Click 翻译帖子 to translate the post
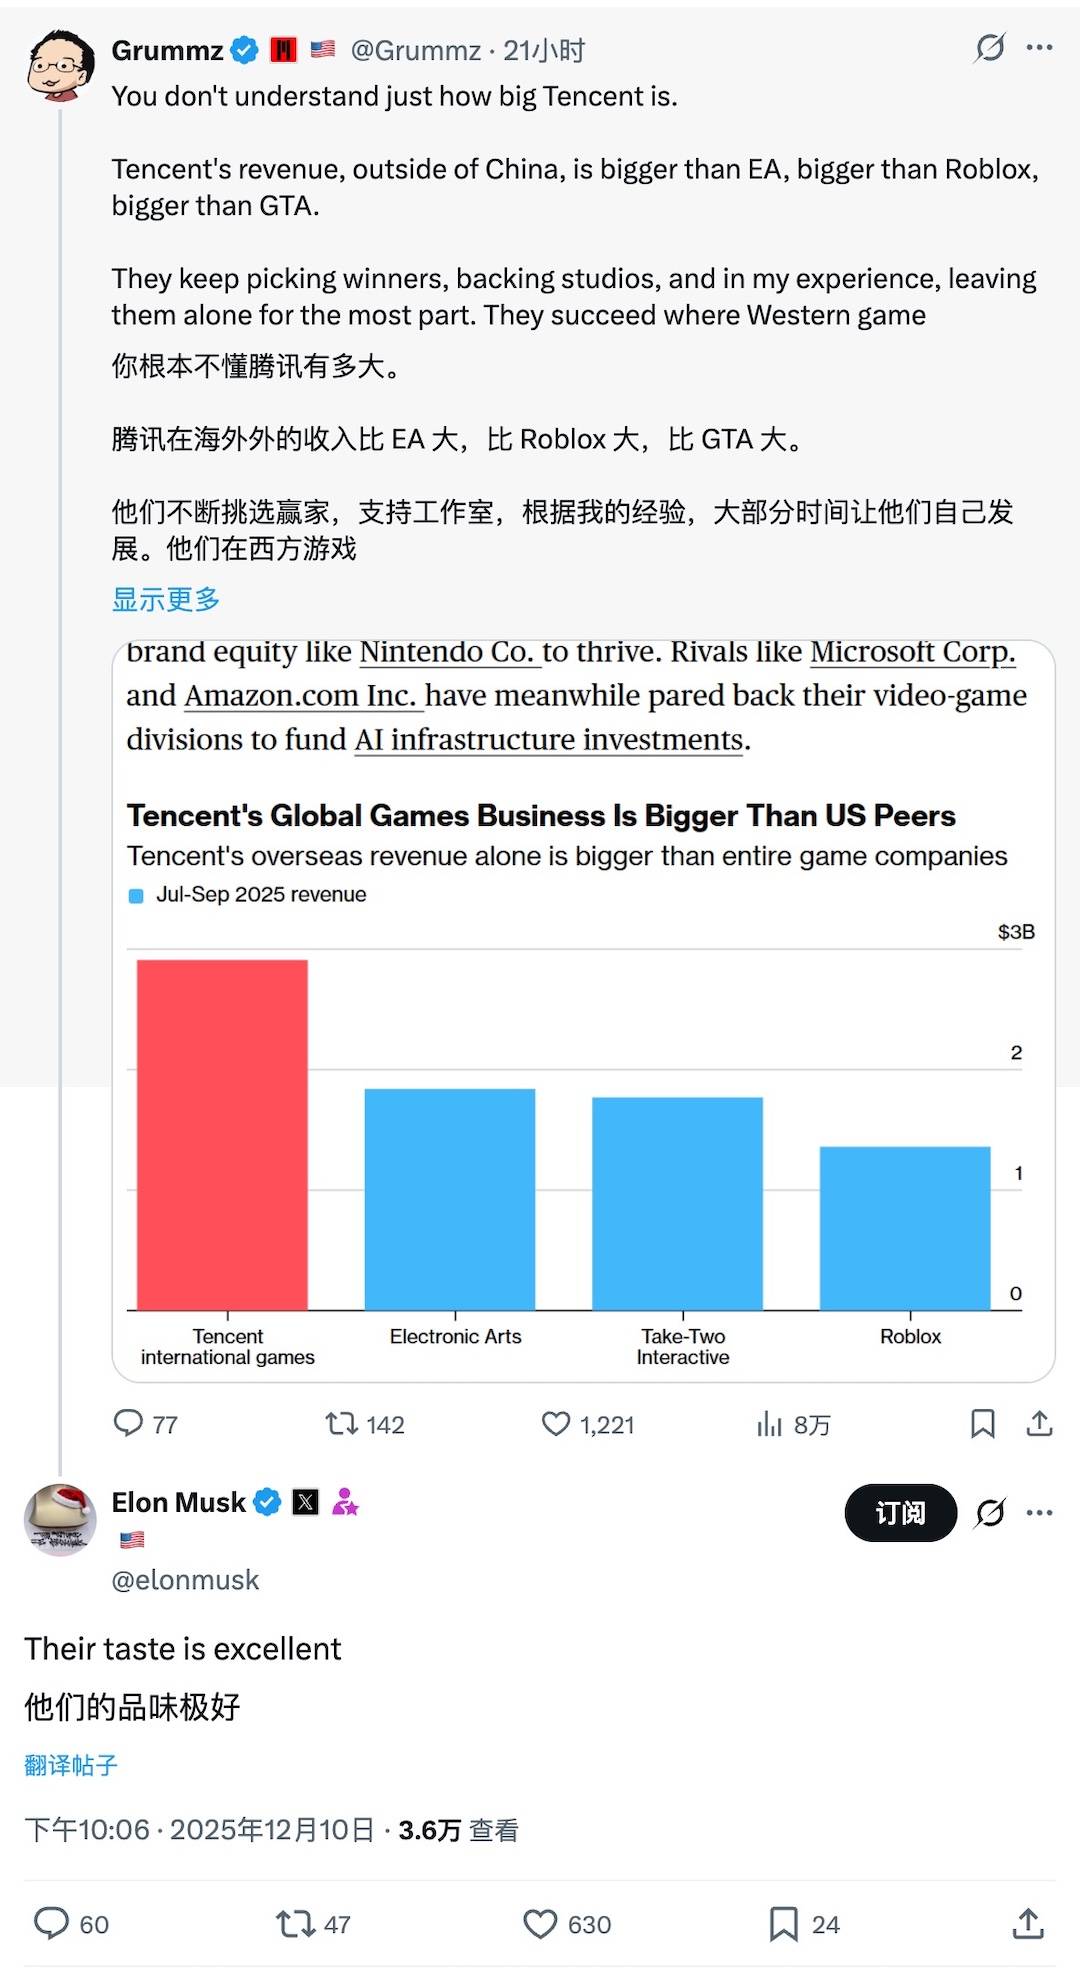Viewport: 1080px width, 1968px height. point(71,1765)
